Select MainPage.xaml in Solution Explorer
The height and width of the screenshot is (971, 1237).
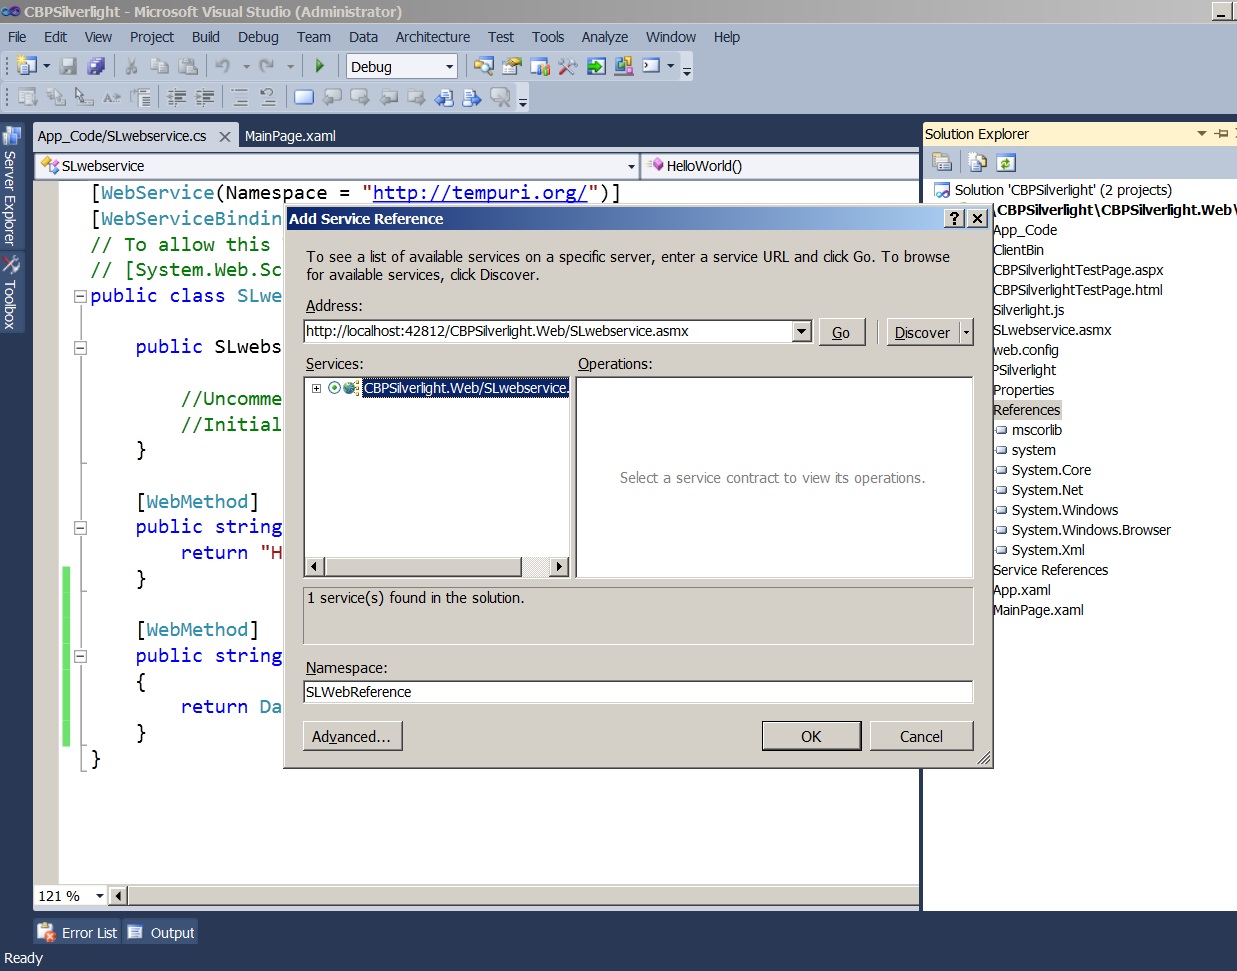click(x=1038, y=610)
